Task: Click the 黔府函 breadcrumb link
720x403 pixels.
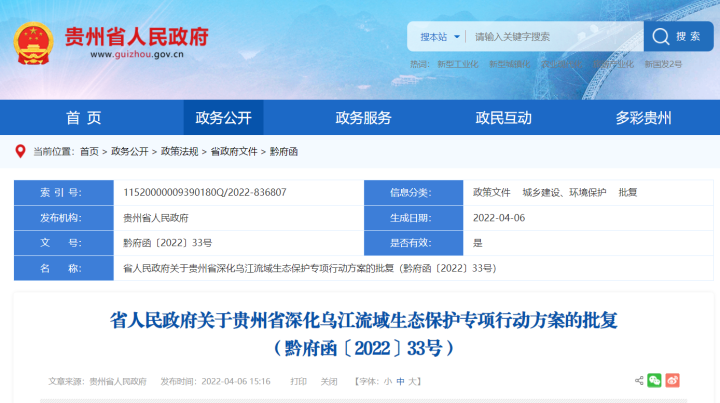Action: [284, 151]
